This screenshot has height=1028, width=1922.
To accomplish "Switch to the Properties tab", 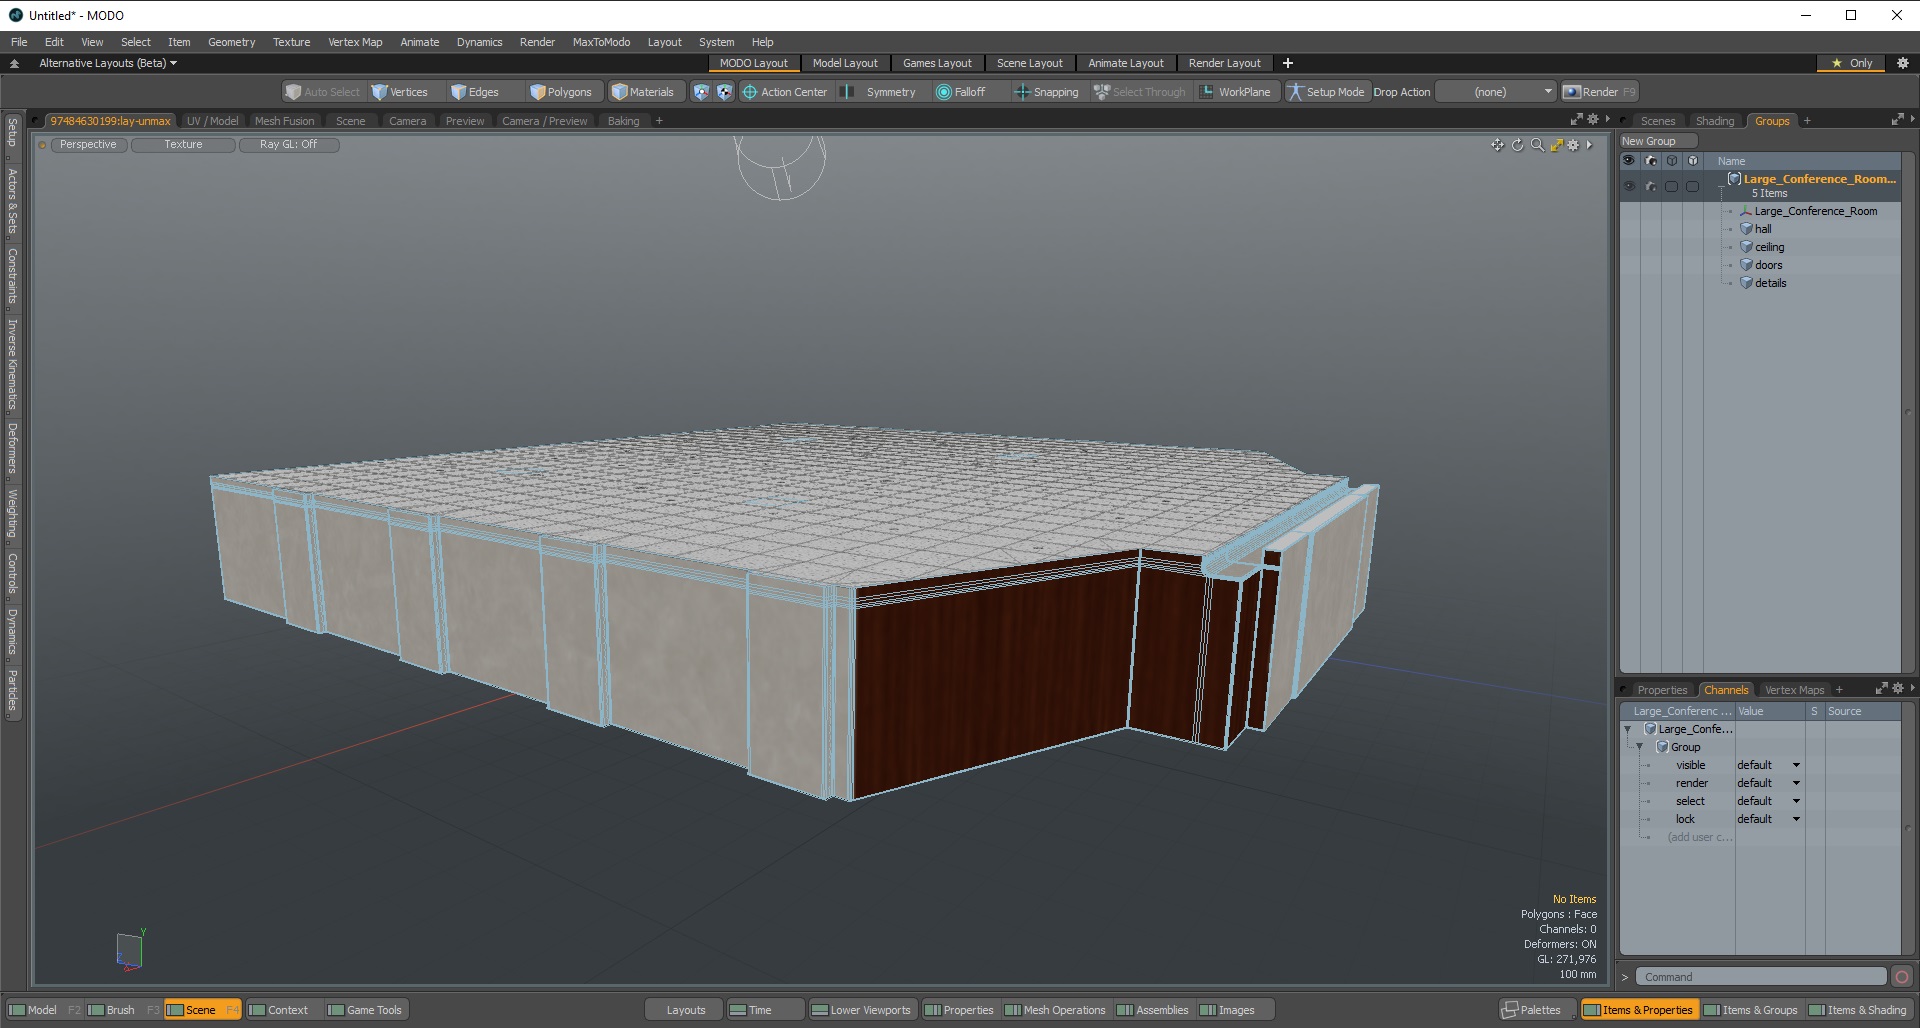I will click(1661, 690).
